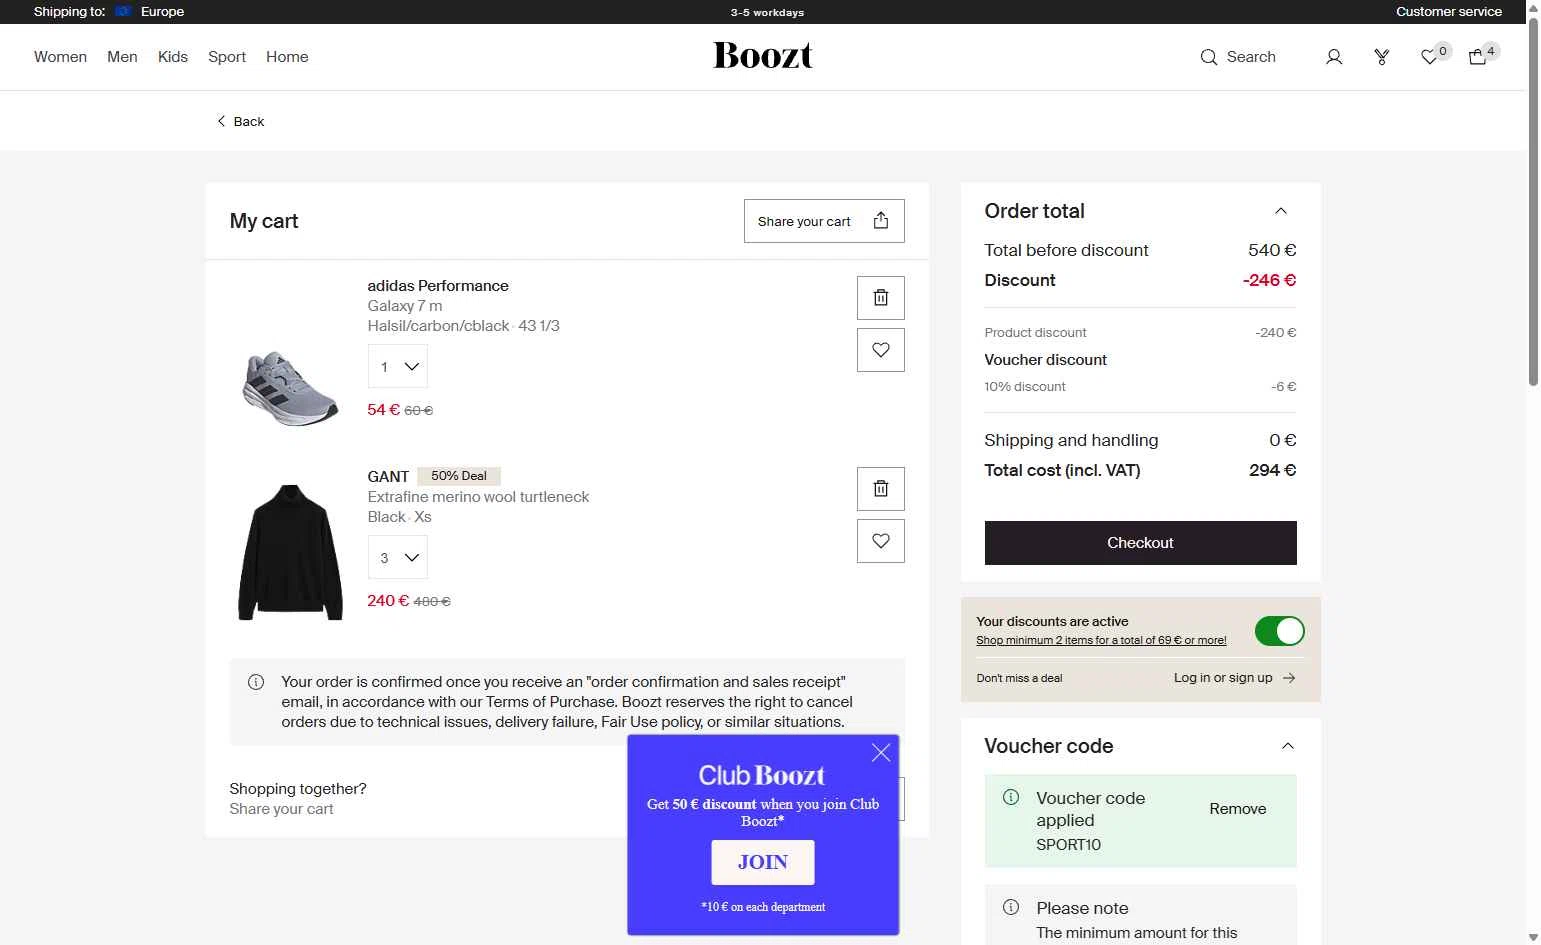The height and width of the screenshot is (945, 1541).
Task: Collapse the Order total section
Action: coord(1281,211)
